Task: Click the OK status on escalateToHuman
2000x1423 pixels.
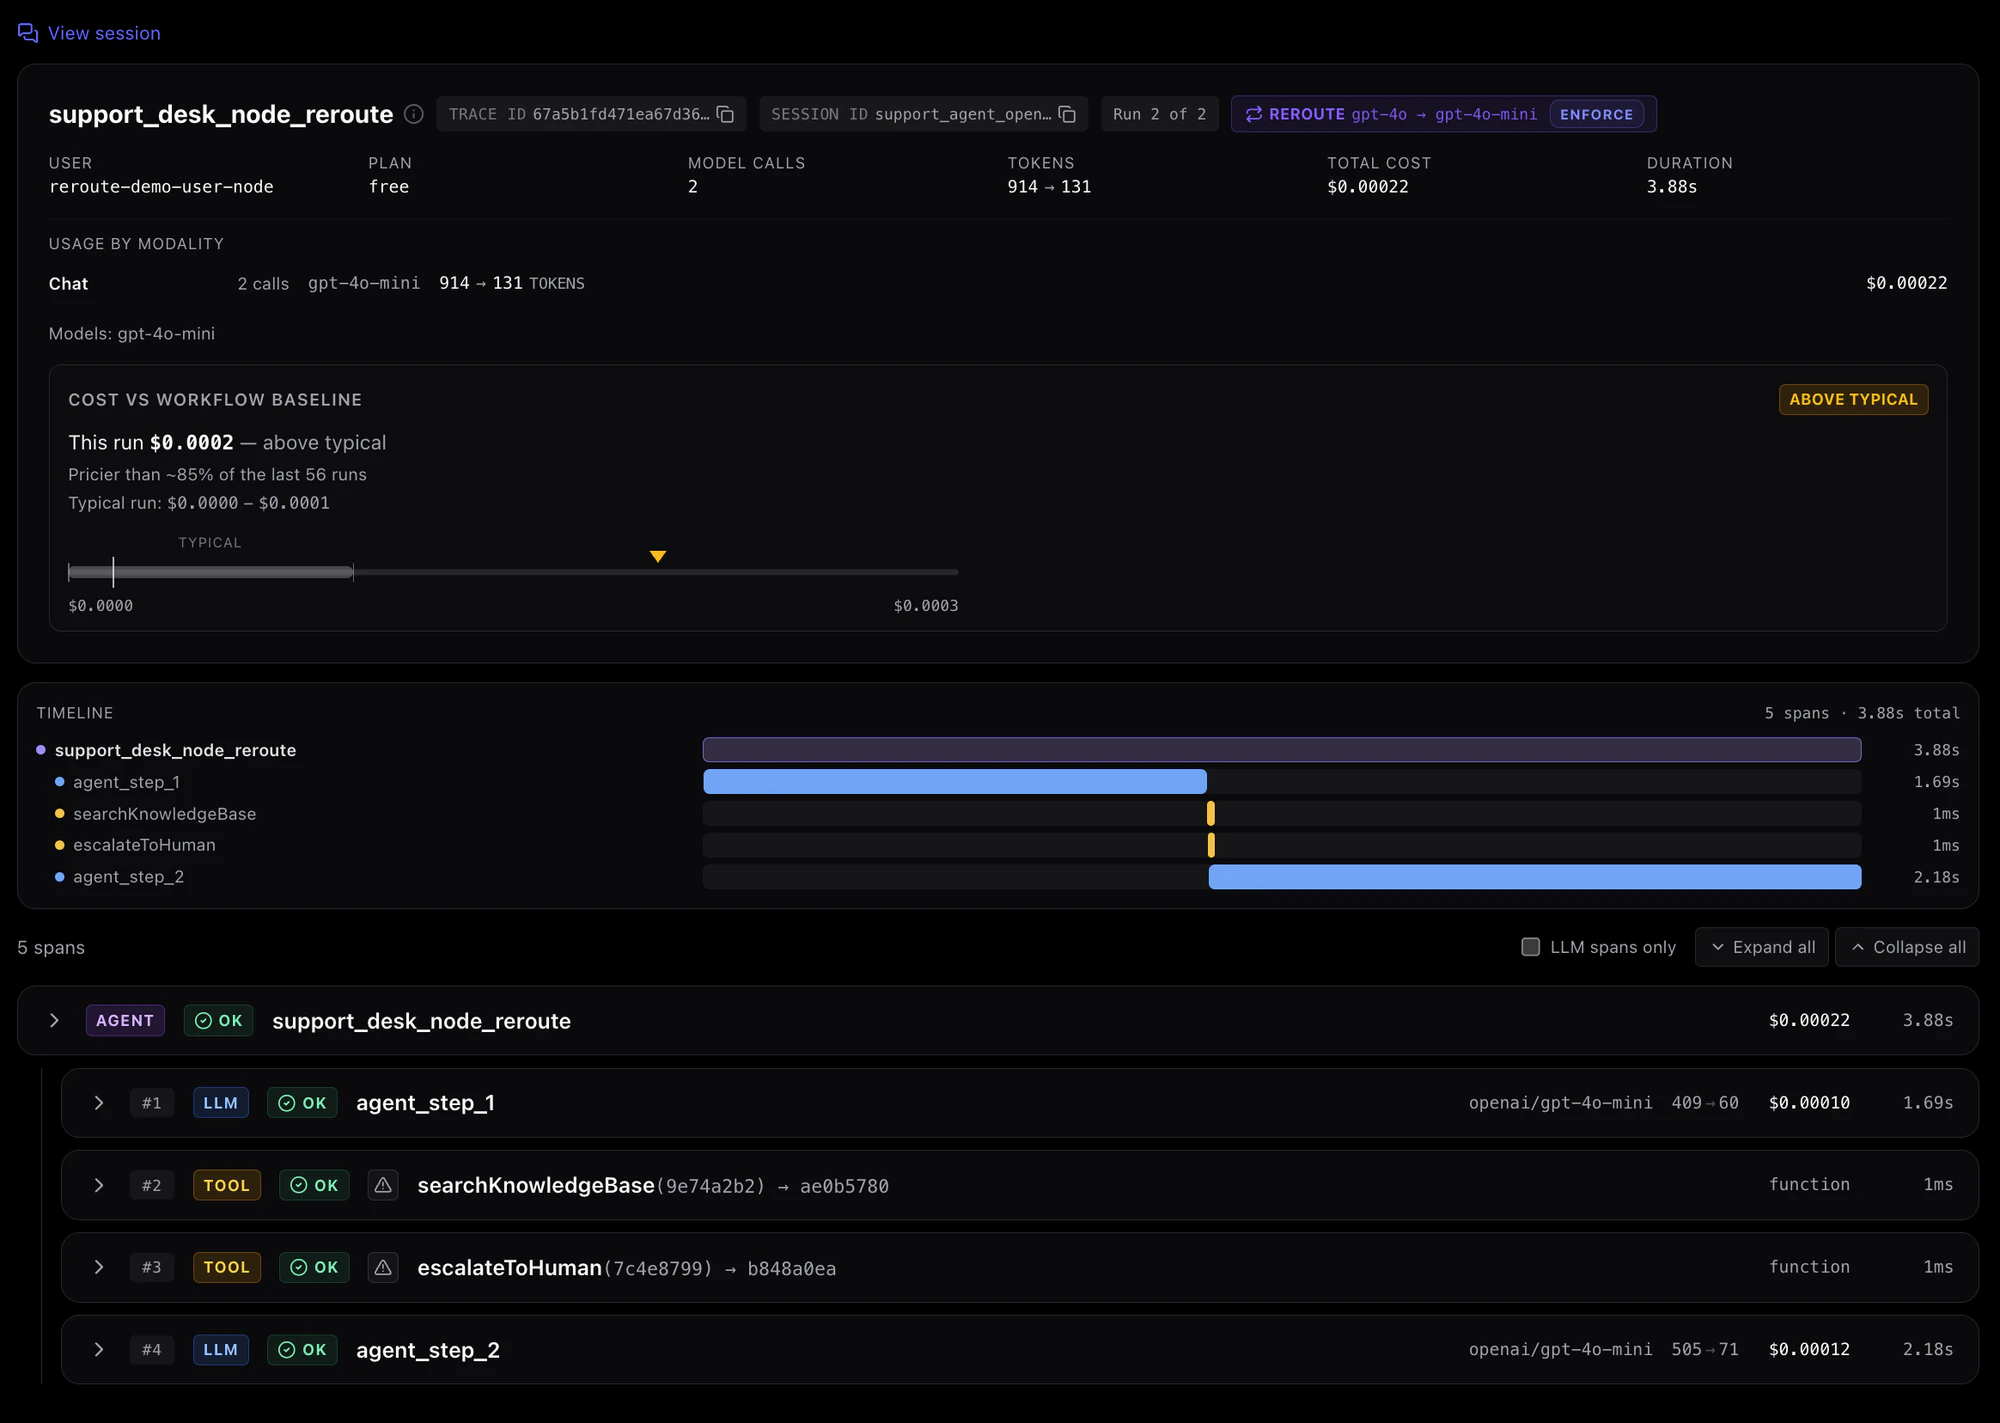Action: (x=314, y=1267)
